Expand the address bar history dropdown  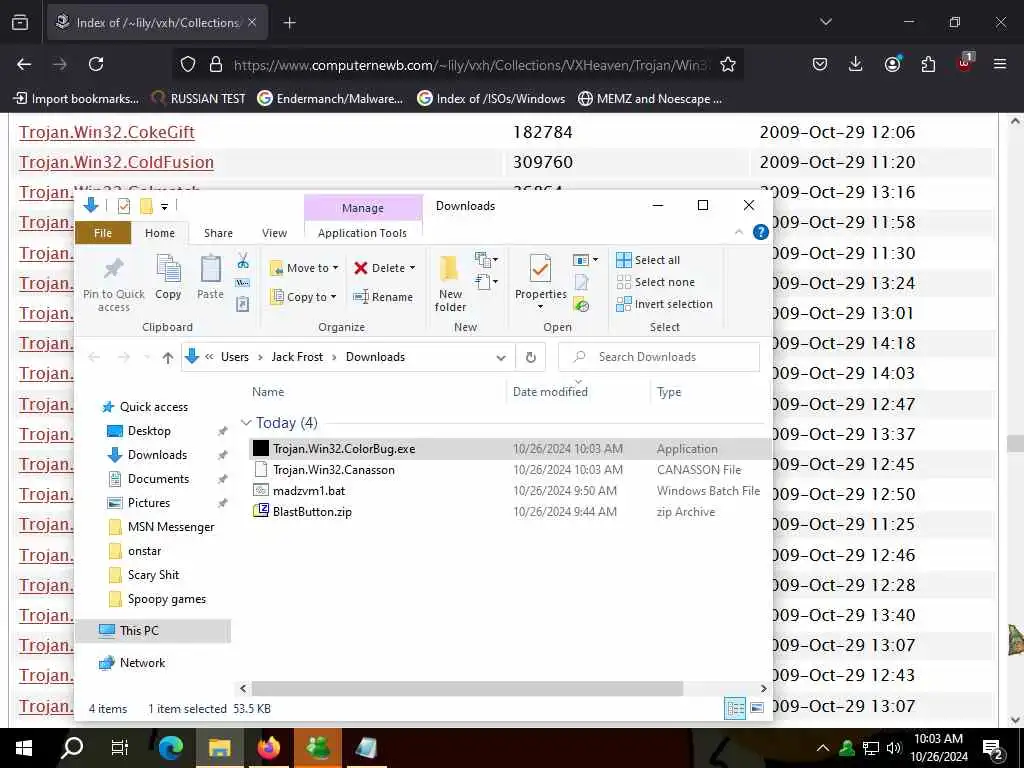point(501,357)
